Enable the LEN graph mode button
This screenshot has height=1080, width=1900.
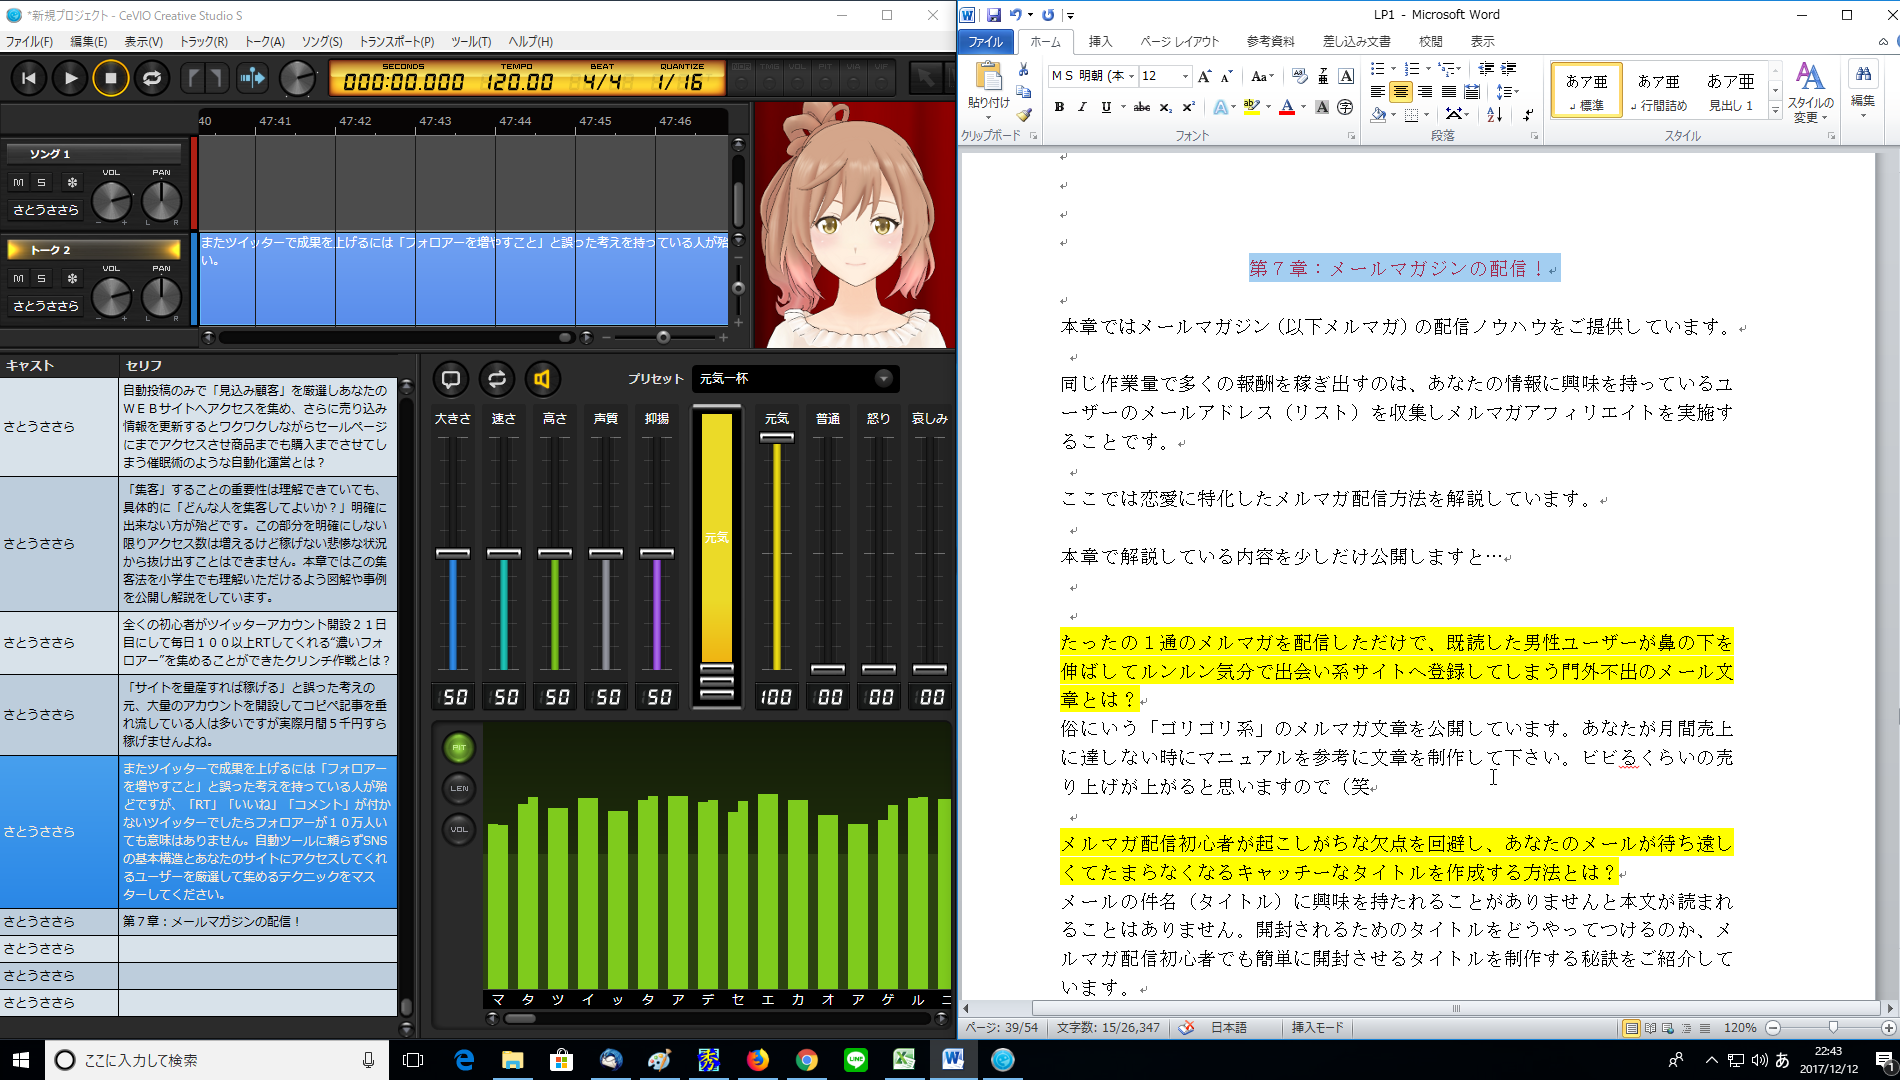[x=459, y=788]
